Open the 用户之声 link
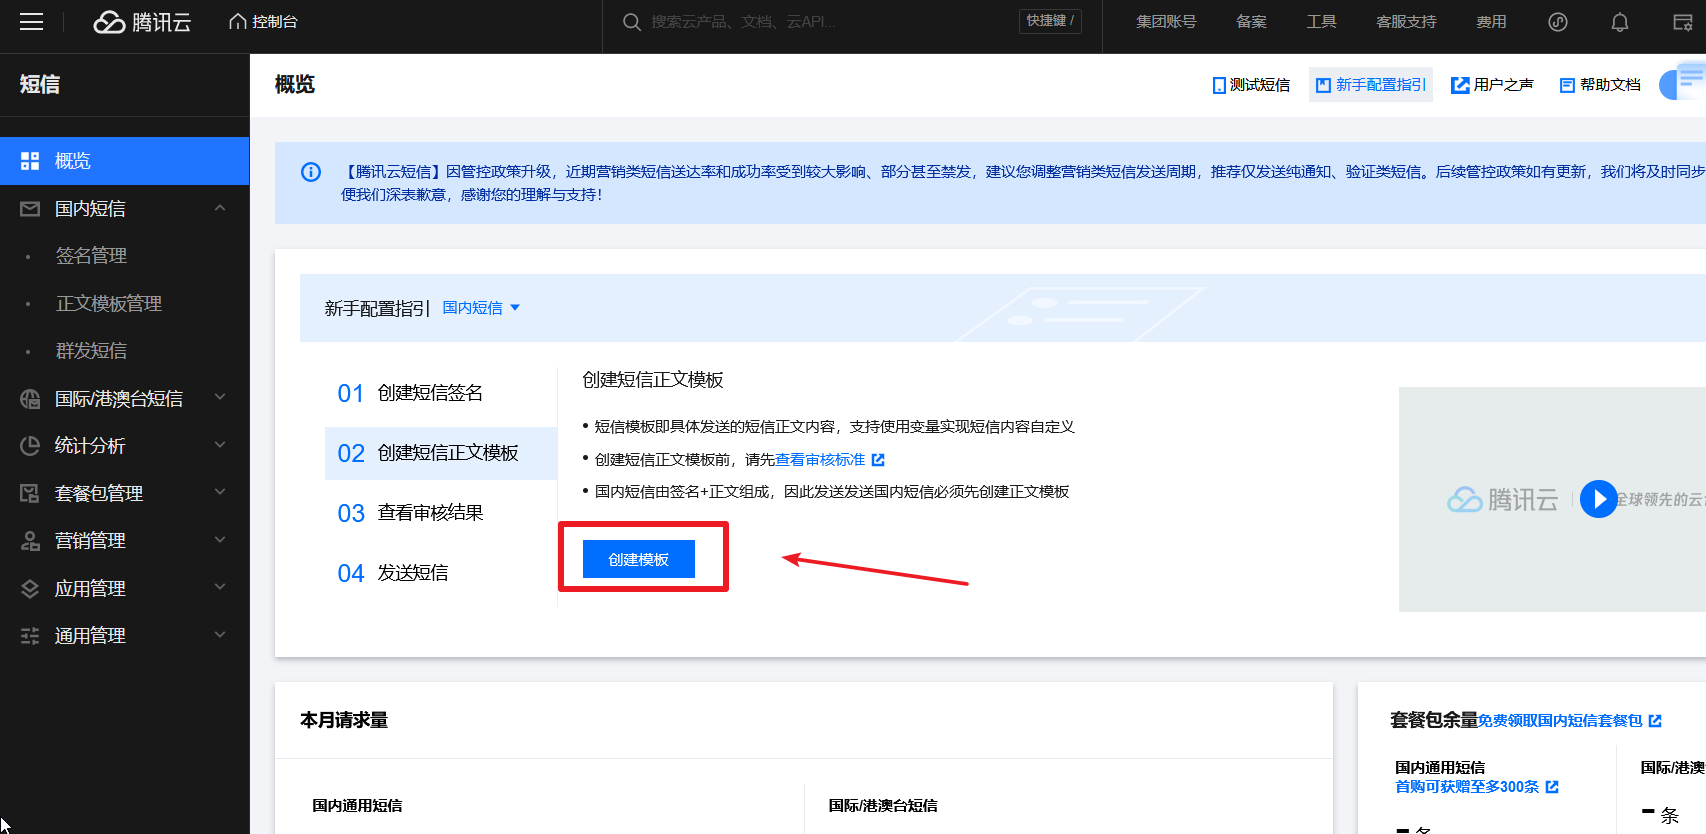This screenshot has width=1706, height=834. (x=1493, y=85)
